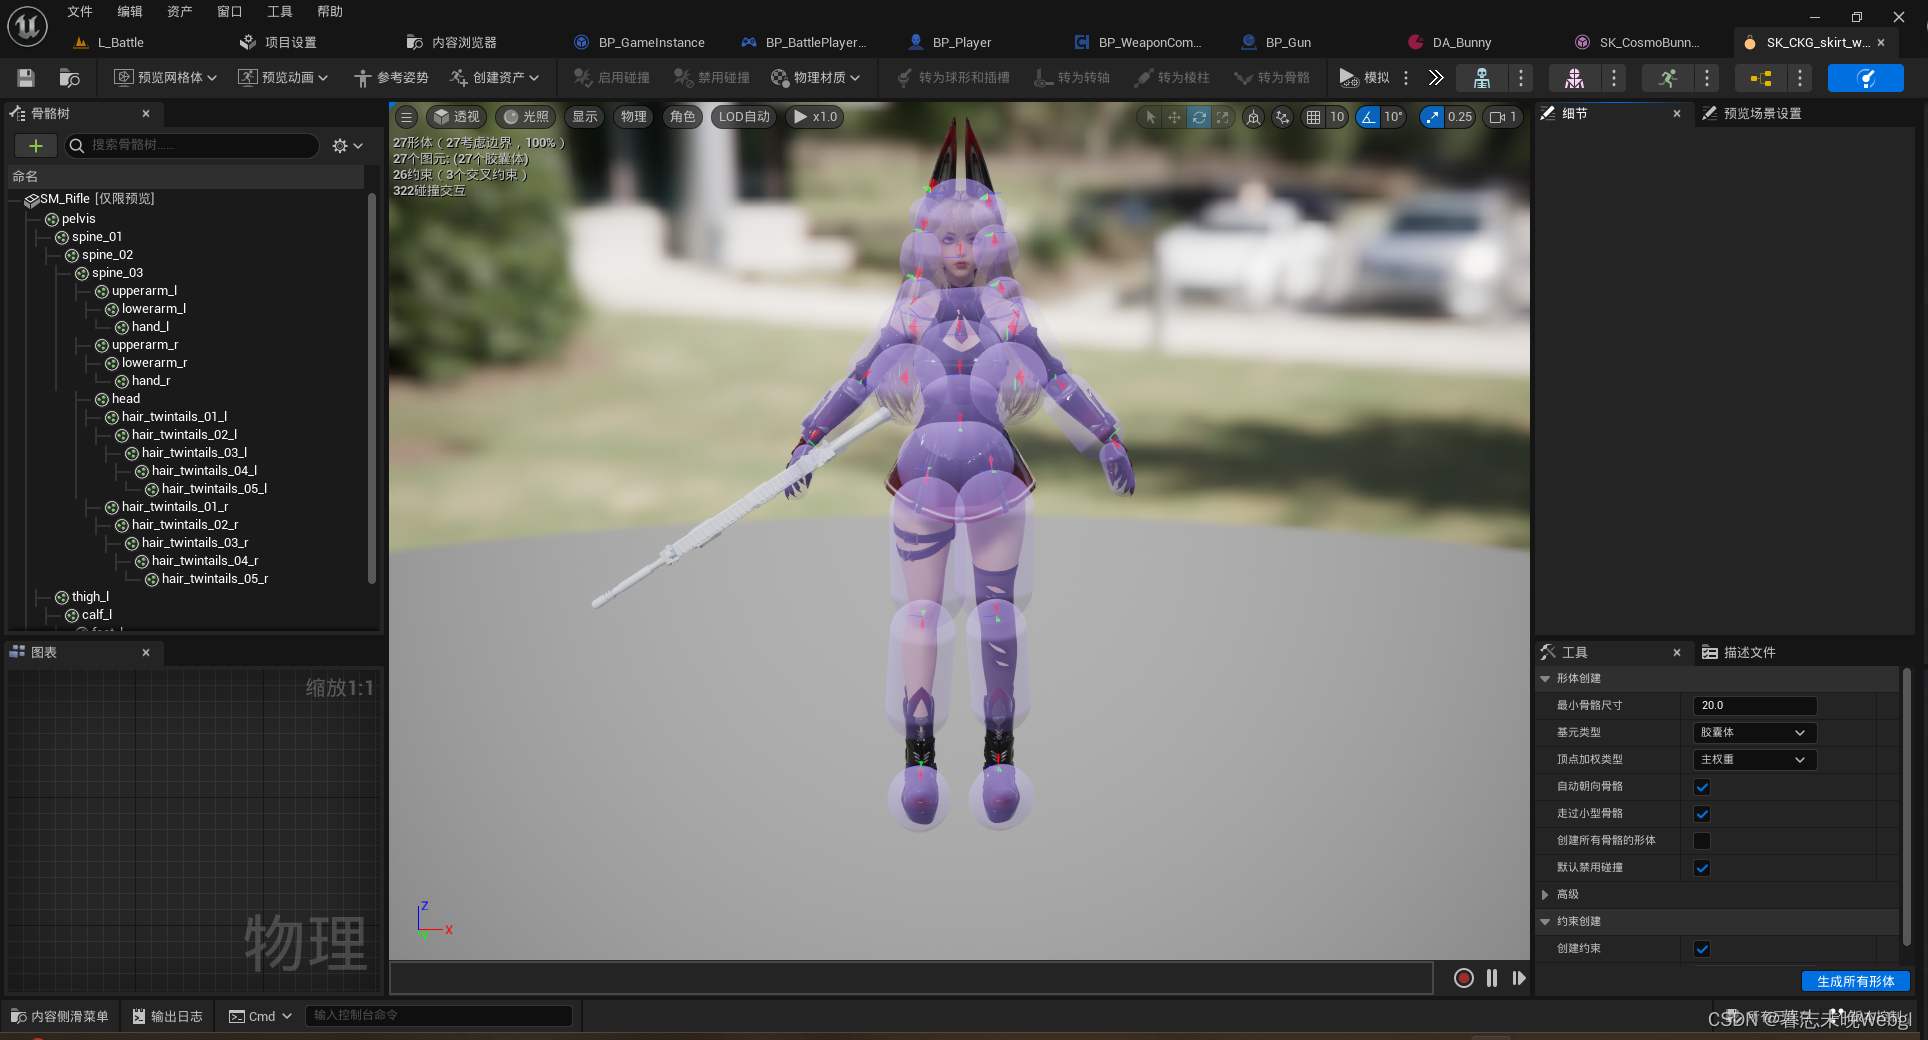Expand the toolbar overflow double-arrow
The height and width of the screenshot is (1040, 1928).
click(x=1436, y=78)
